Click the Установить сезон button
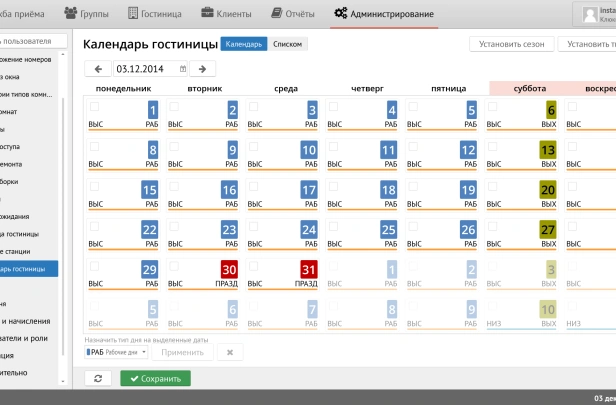The height and width of the screenshot is (405, 616). (x=511, y=44)
